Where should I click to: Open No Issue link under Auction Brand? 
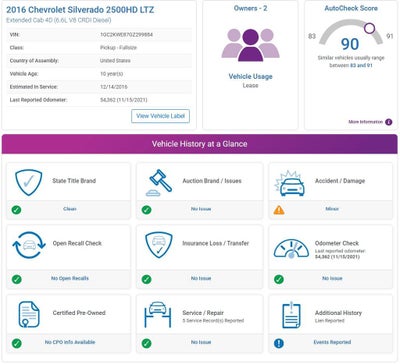click(201, 209)
